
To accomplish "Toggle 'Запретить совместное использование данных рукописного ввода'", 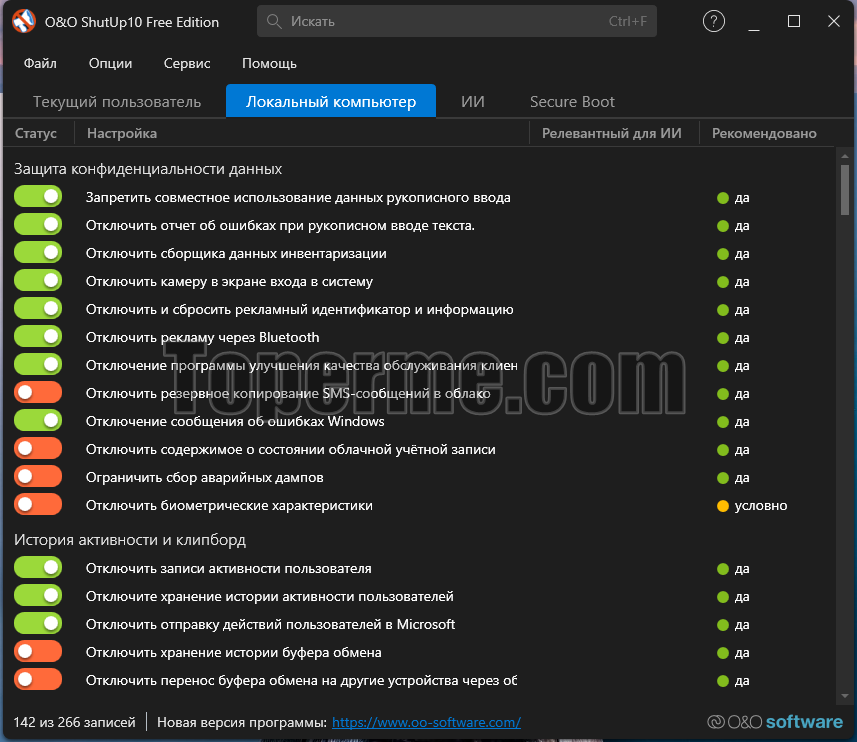I will [38, 196].
